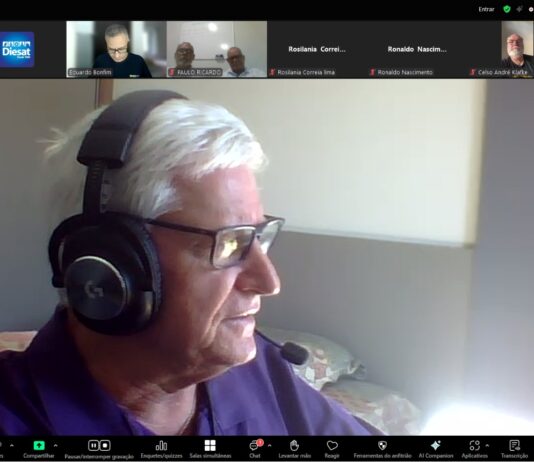
Task: Click the muted mic icon beside Ronaldo Nascimento
Action: point(373,72)
